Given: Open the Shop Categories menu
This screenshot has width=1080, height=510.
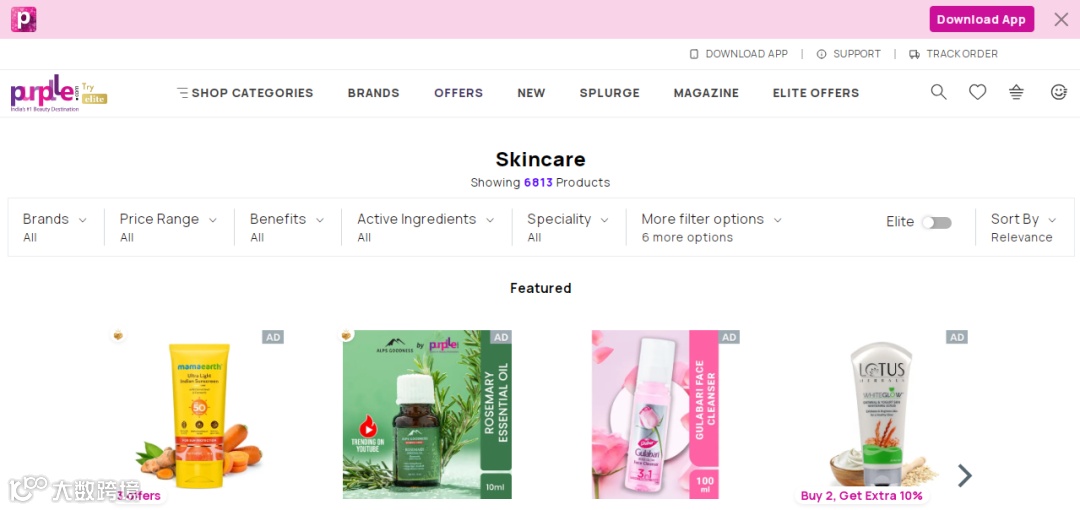Looking at the screenshot, I should pos(245,93).
